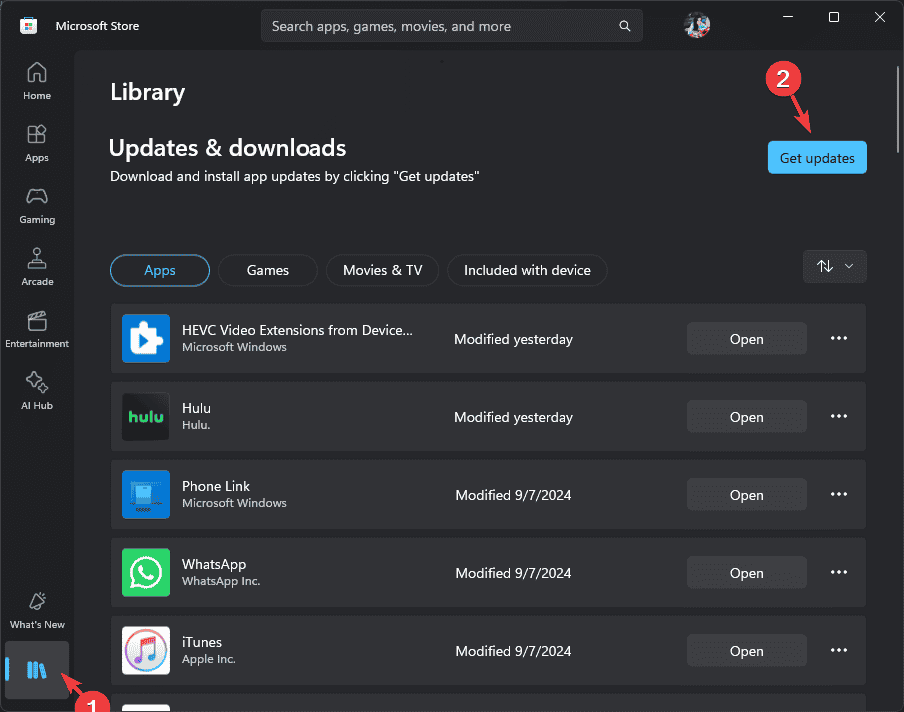Image resolution: width=904 pixels, height=712 pixels.
Task: Open the sort order dropdown
Action: click(834, 266)
